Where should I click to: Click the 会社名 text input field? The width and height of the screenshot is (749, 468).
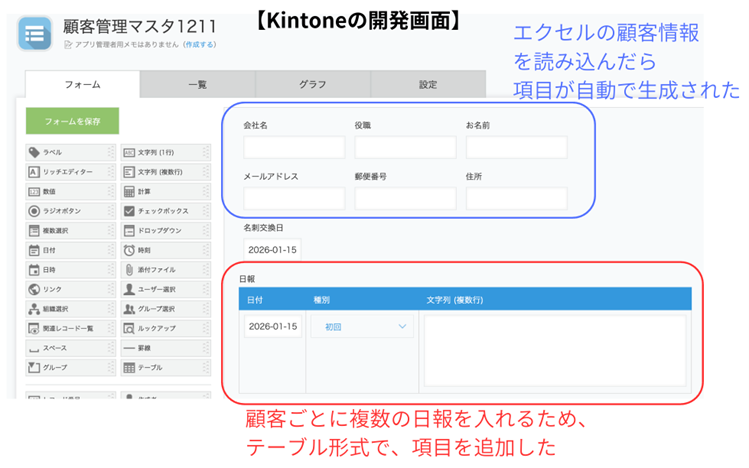(x=280, y=148)
